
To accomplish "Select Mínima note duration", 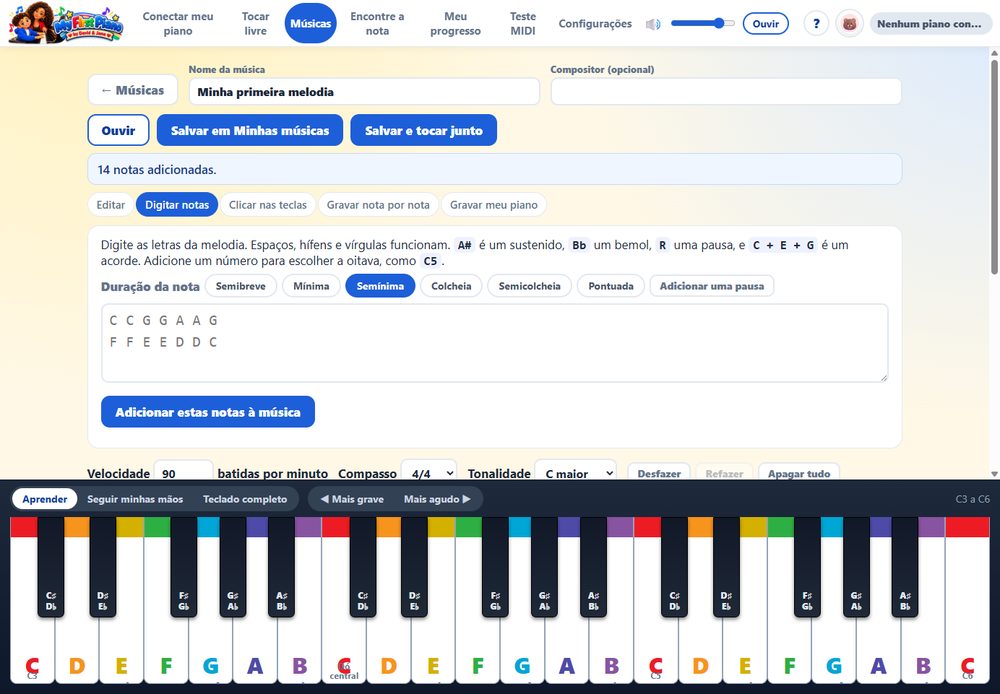I will [311, 286].
